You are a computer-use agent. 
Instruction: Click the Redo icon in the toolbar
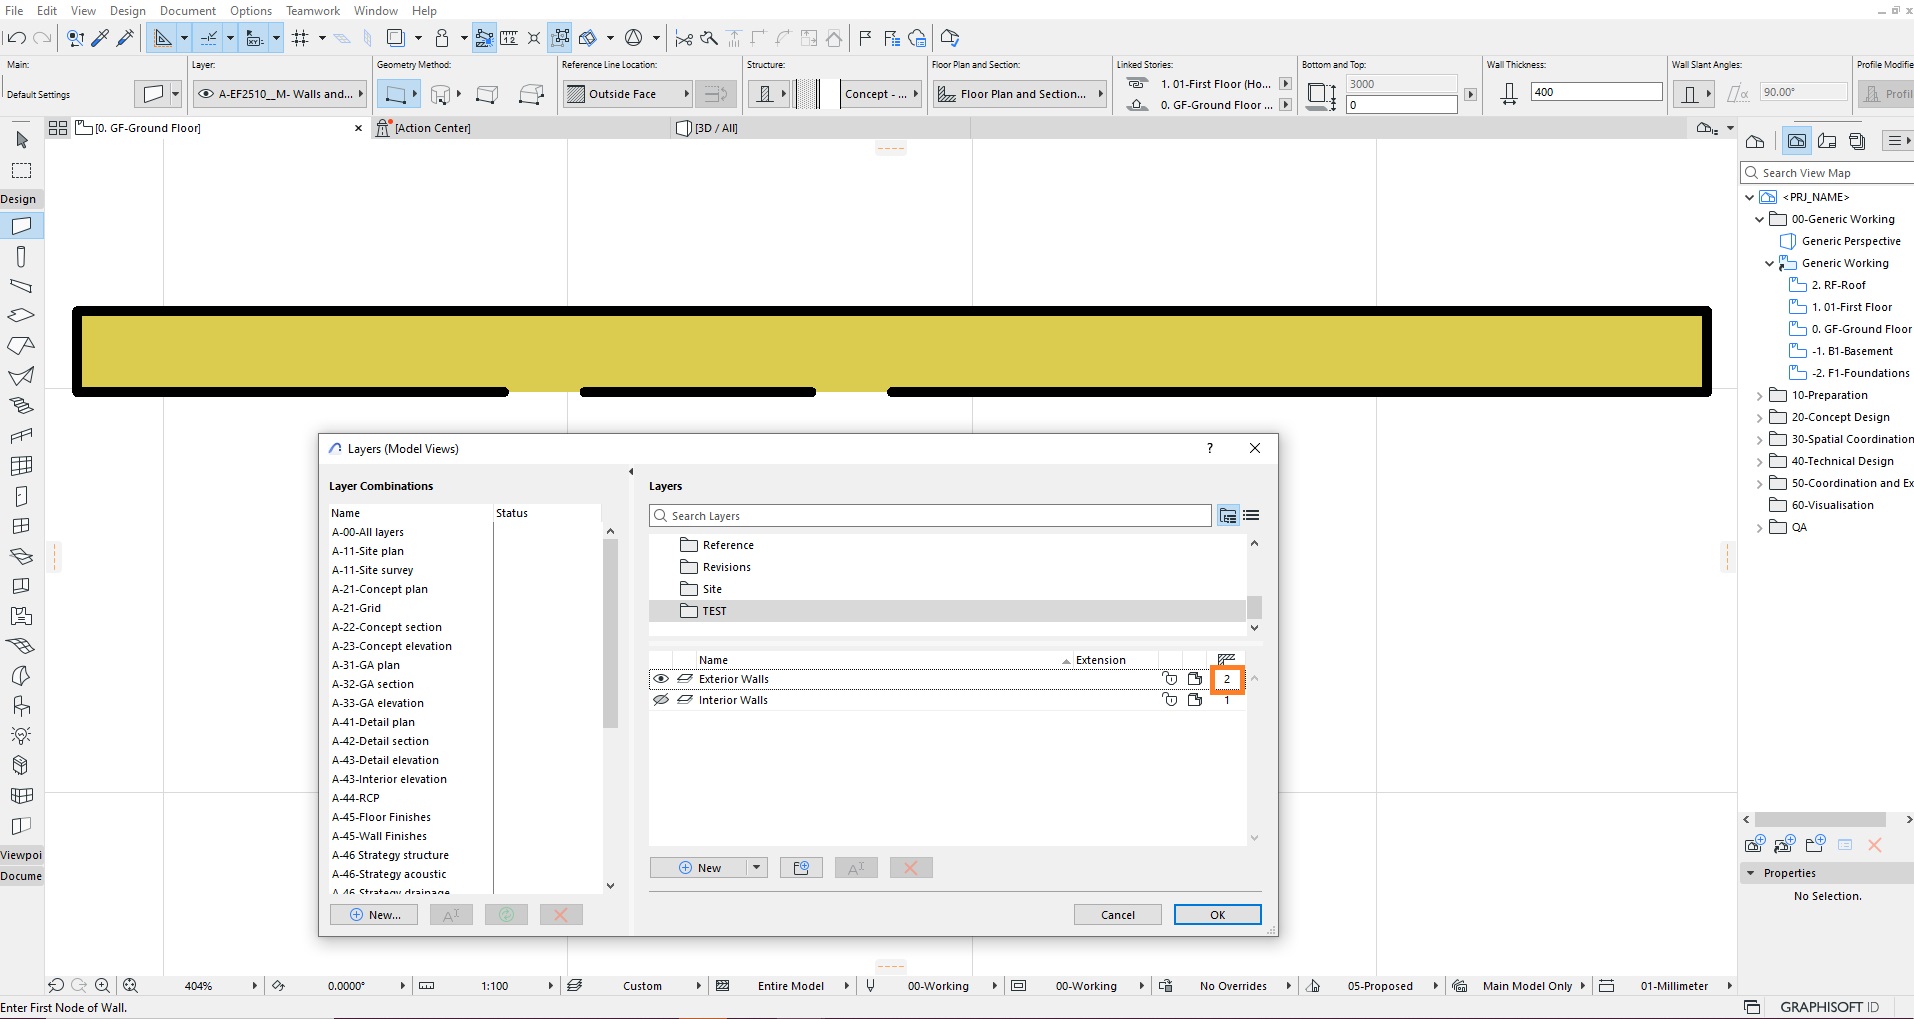pyautogui.click(x=42, y=38)
